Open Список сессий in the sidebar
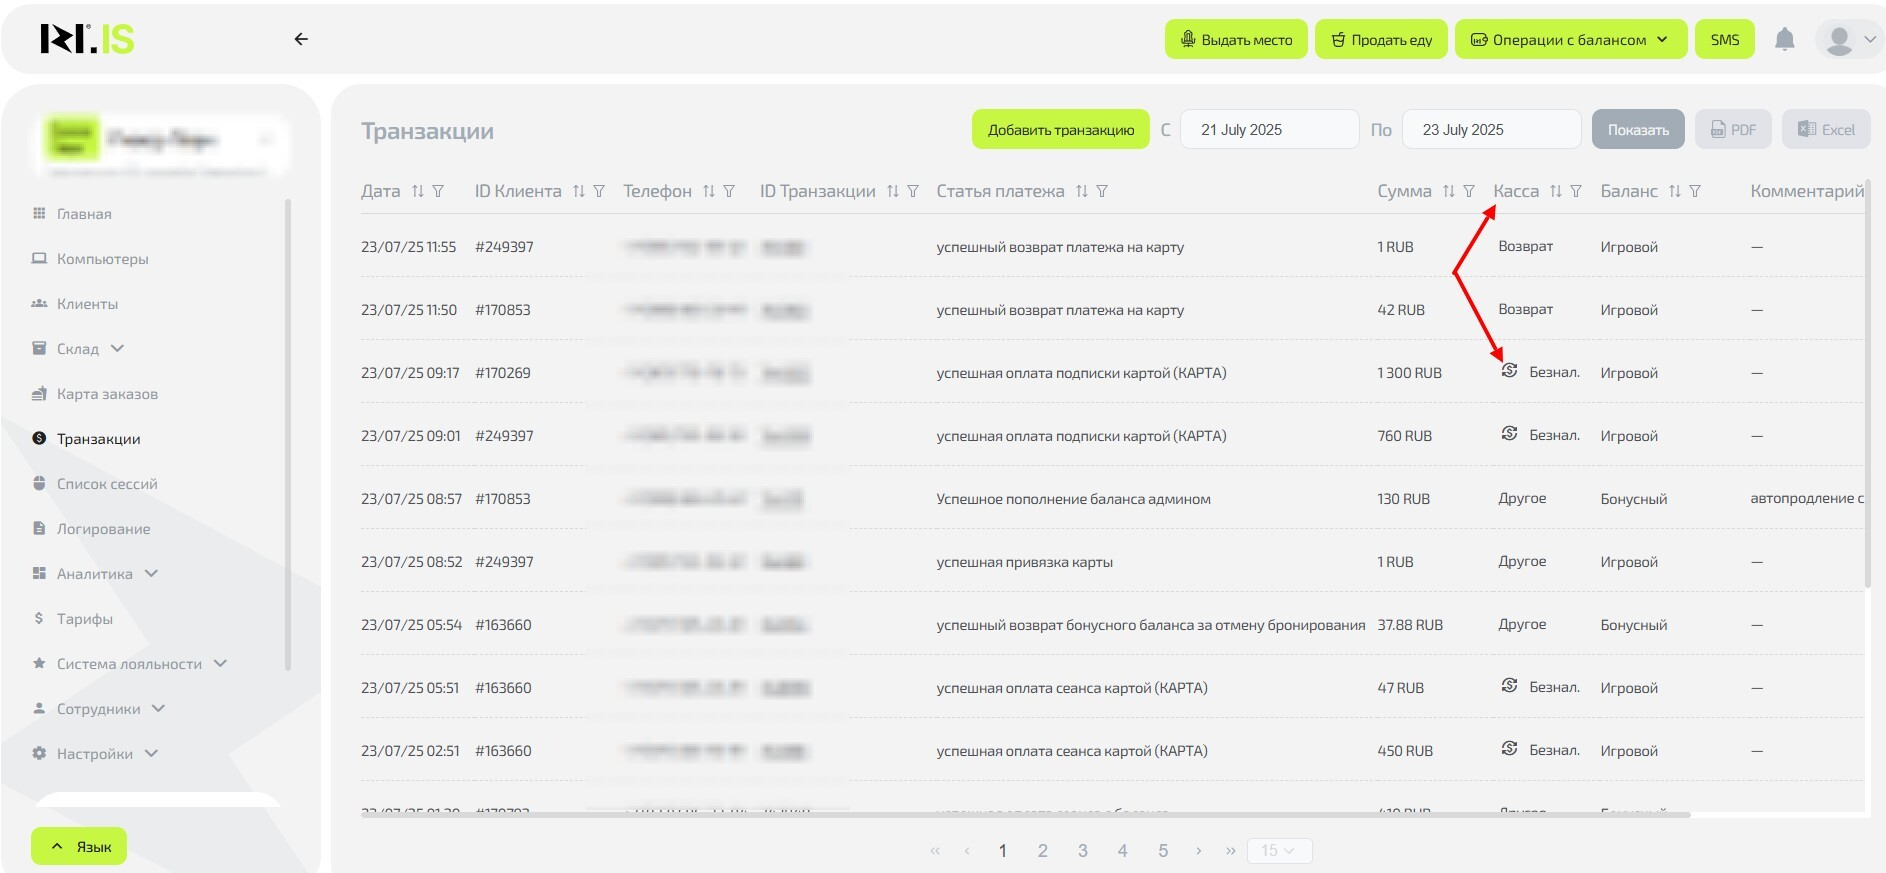This screenshot has height=873, width=1886. (x=107, y=484)
